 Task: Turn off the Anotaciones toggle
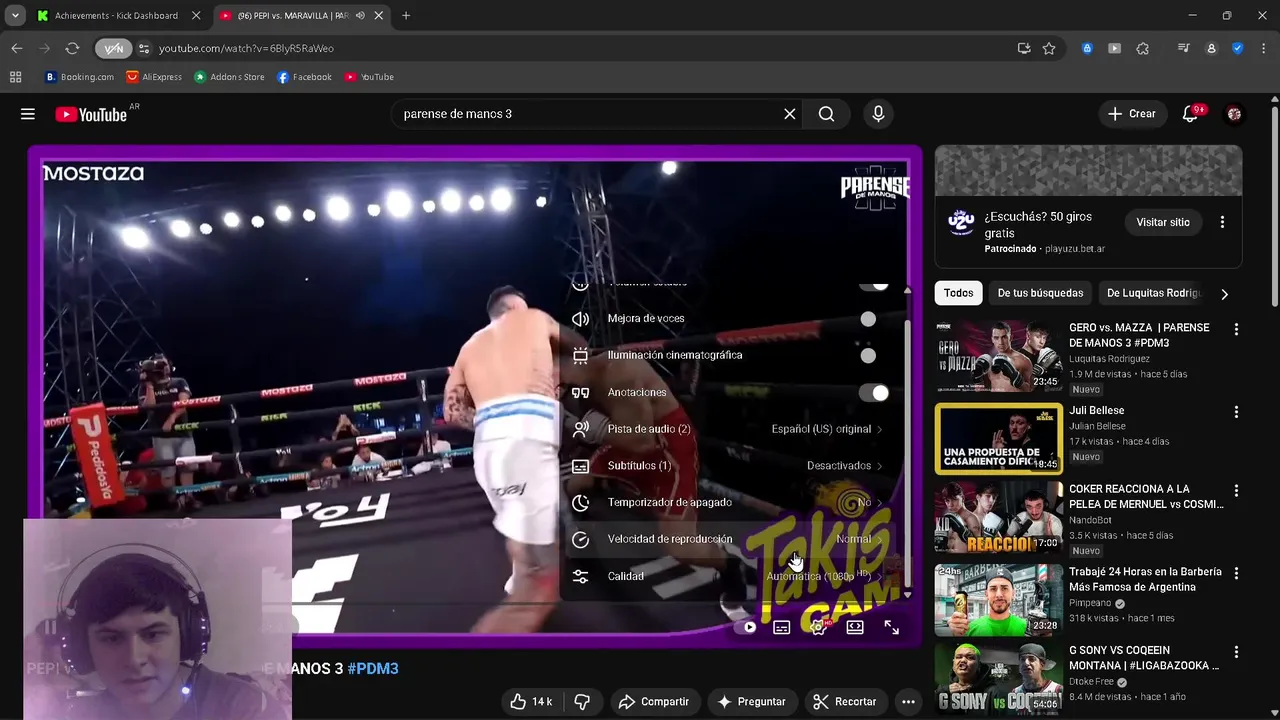[874, 393]
